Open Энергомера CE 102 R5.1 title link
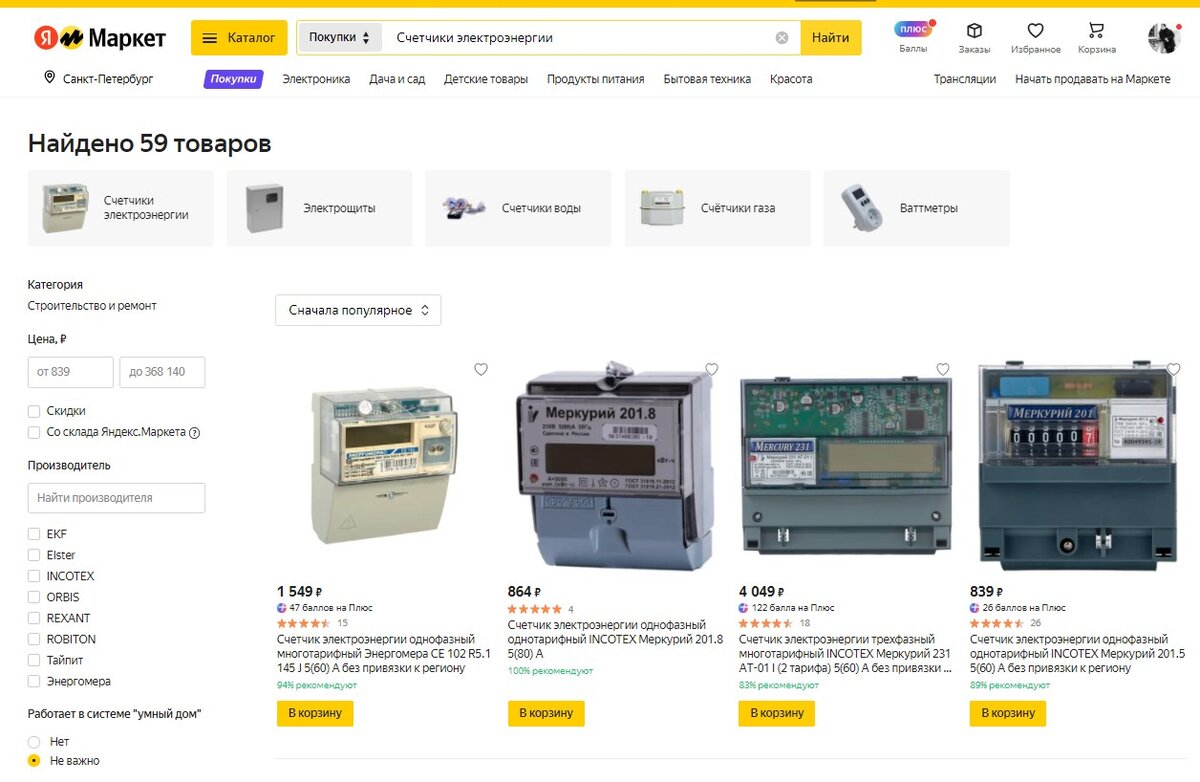1200x782 pixels. [x=384, y=653]
